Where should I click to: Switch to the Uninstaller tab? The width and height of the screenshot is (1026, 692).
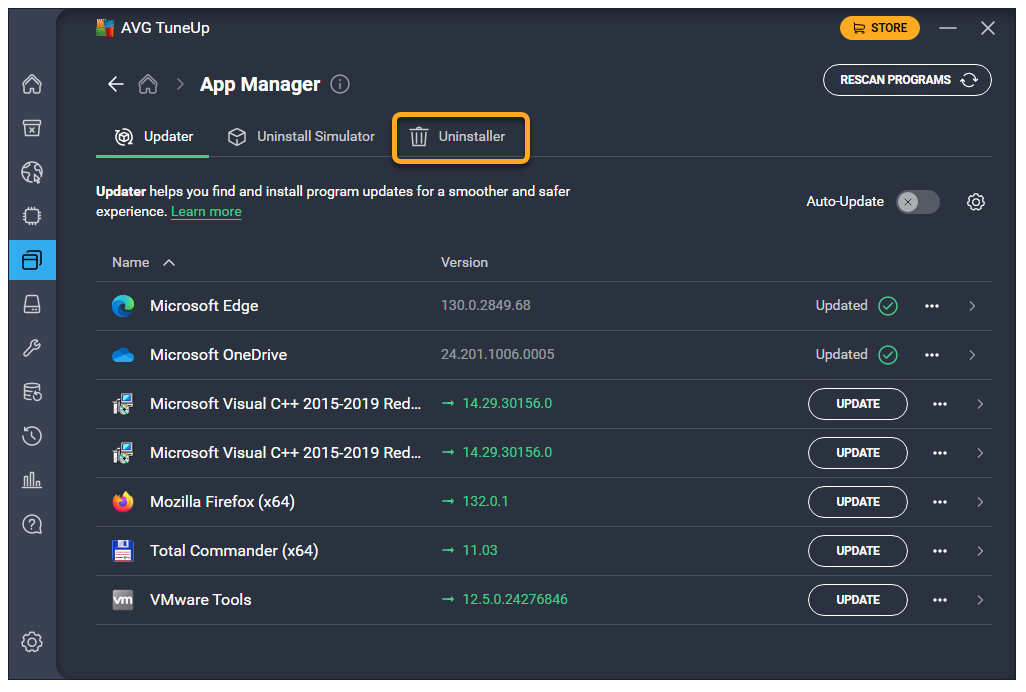[459, 137]
